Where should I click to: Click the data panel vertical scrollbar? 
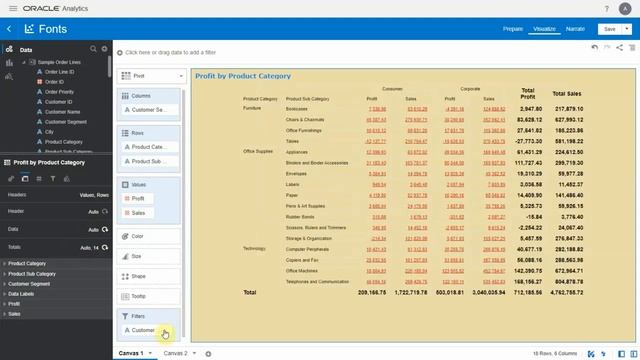pyautogui.click(x=109, y=67)
